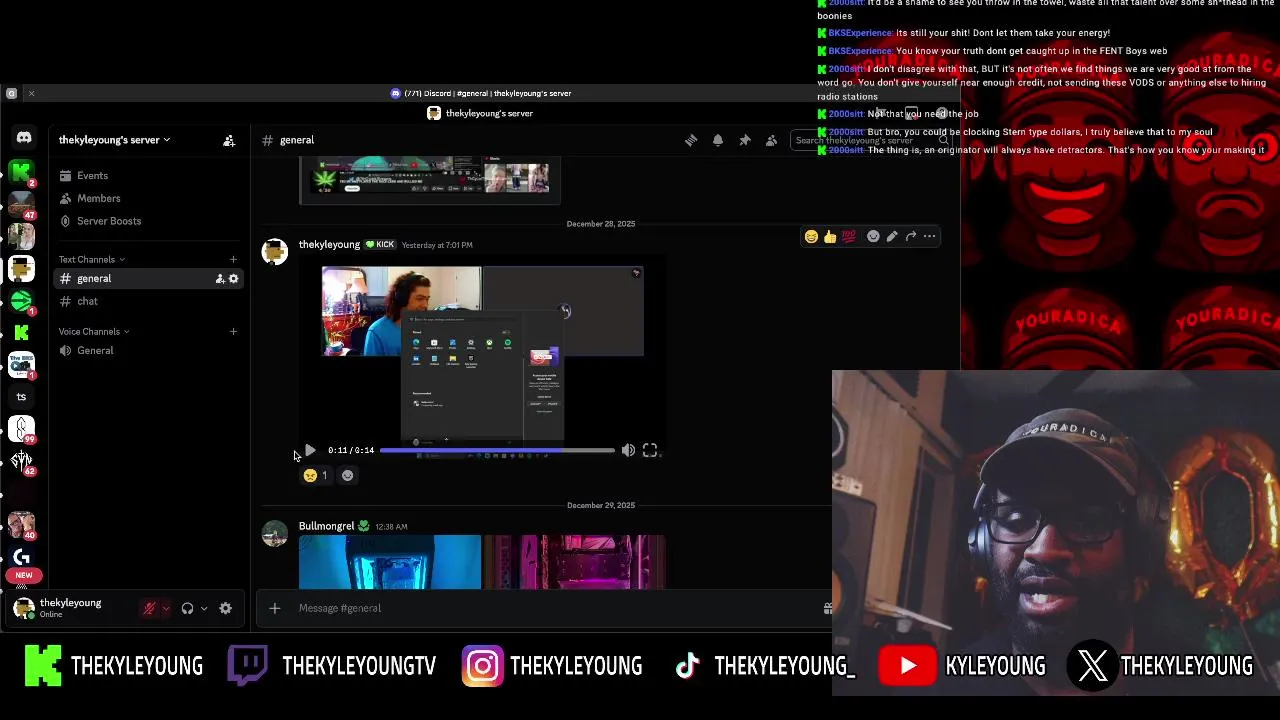The image size is (1280, 720).
Task: Toggle the angry emoji reaction count
Action: [x=315, y=475]
